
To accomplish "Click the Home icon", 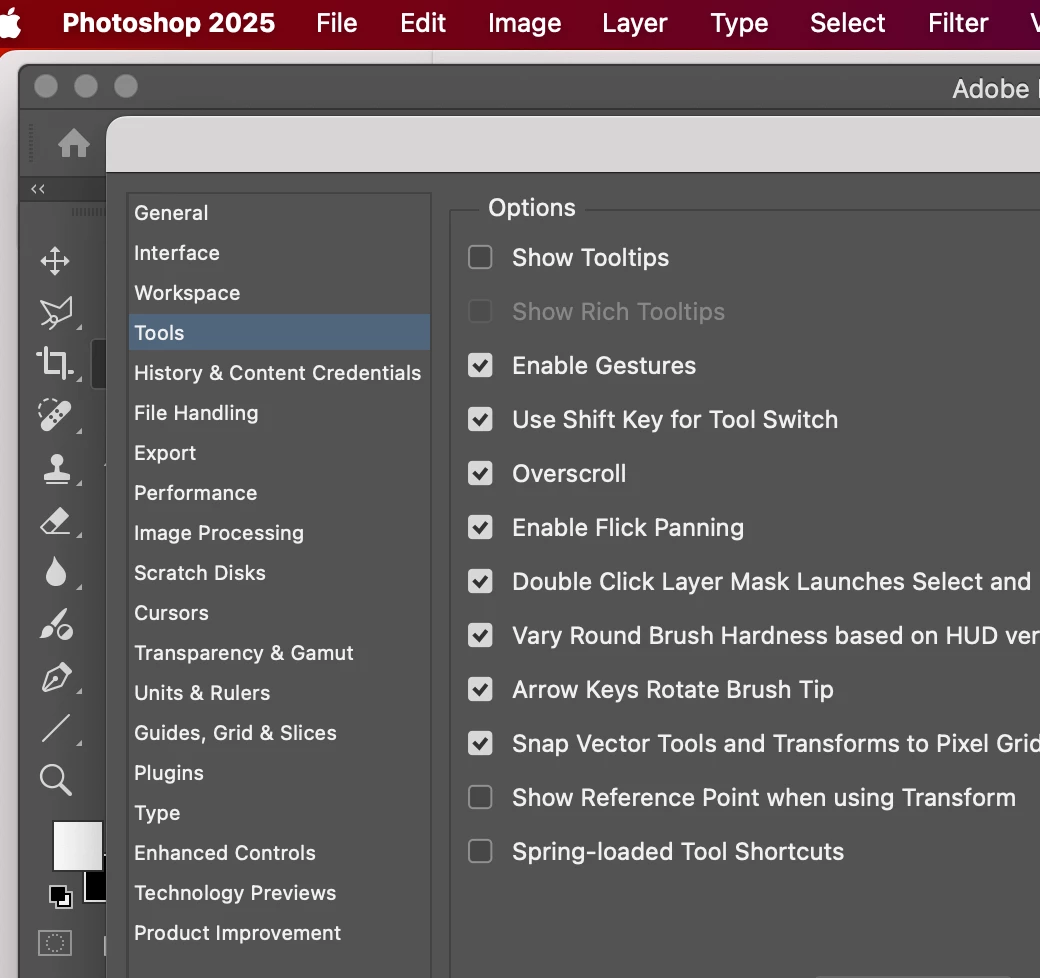I will click(x=74, y=143).
